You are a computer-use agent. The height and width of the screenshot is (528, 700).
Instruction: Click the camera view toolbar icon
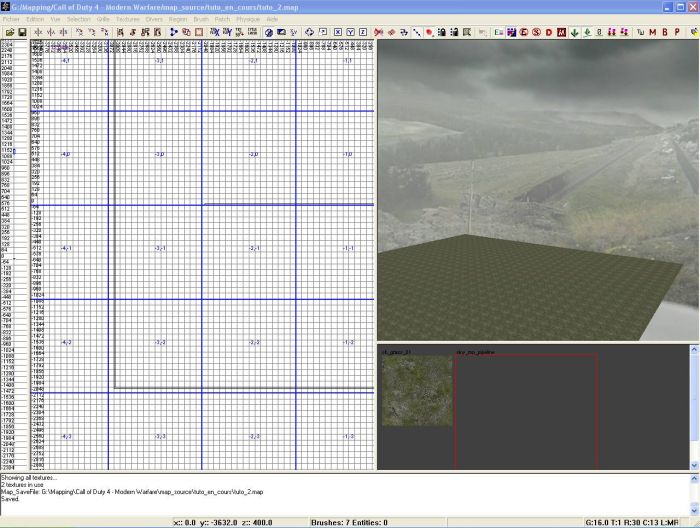[x=281, y=32]
